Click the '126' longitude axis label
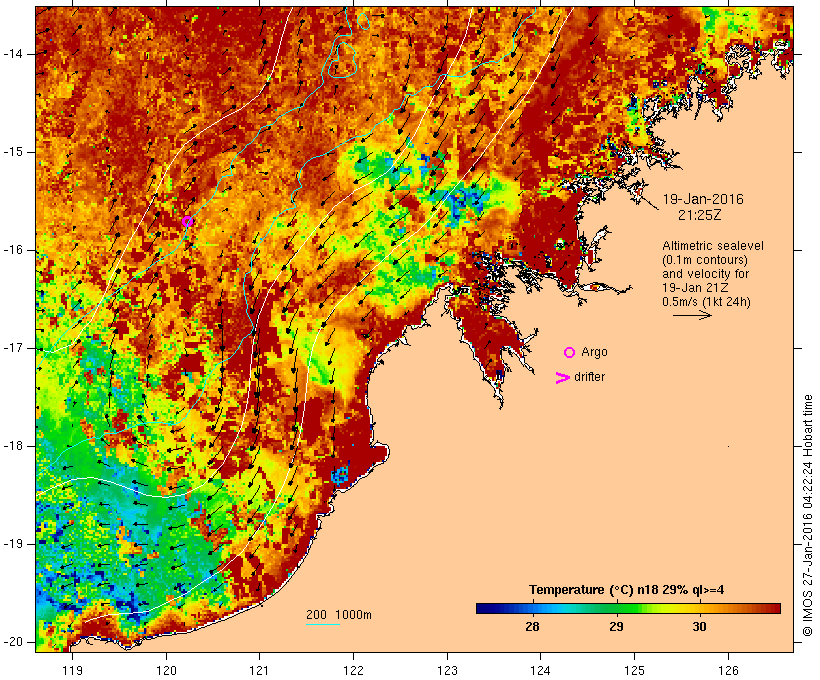820x680 pixels. pos(728,671)
